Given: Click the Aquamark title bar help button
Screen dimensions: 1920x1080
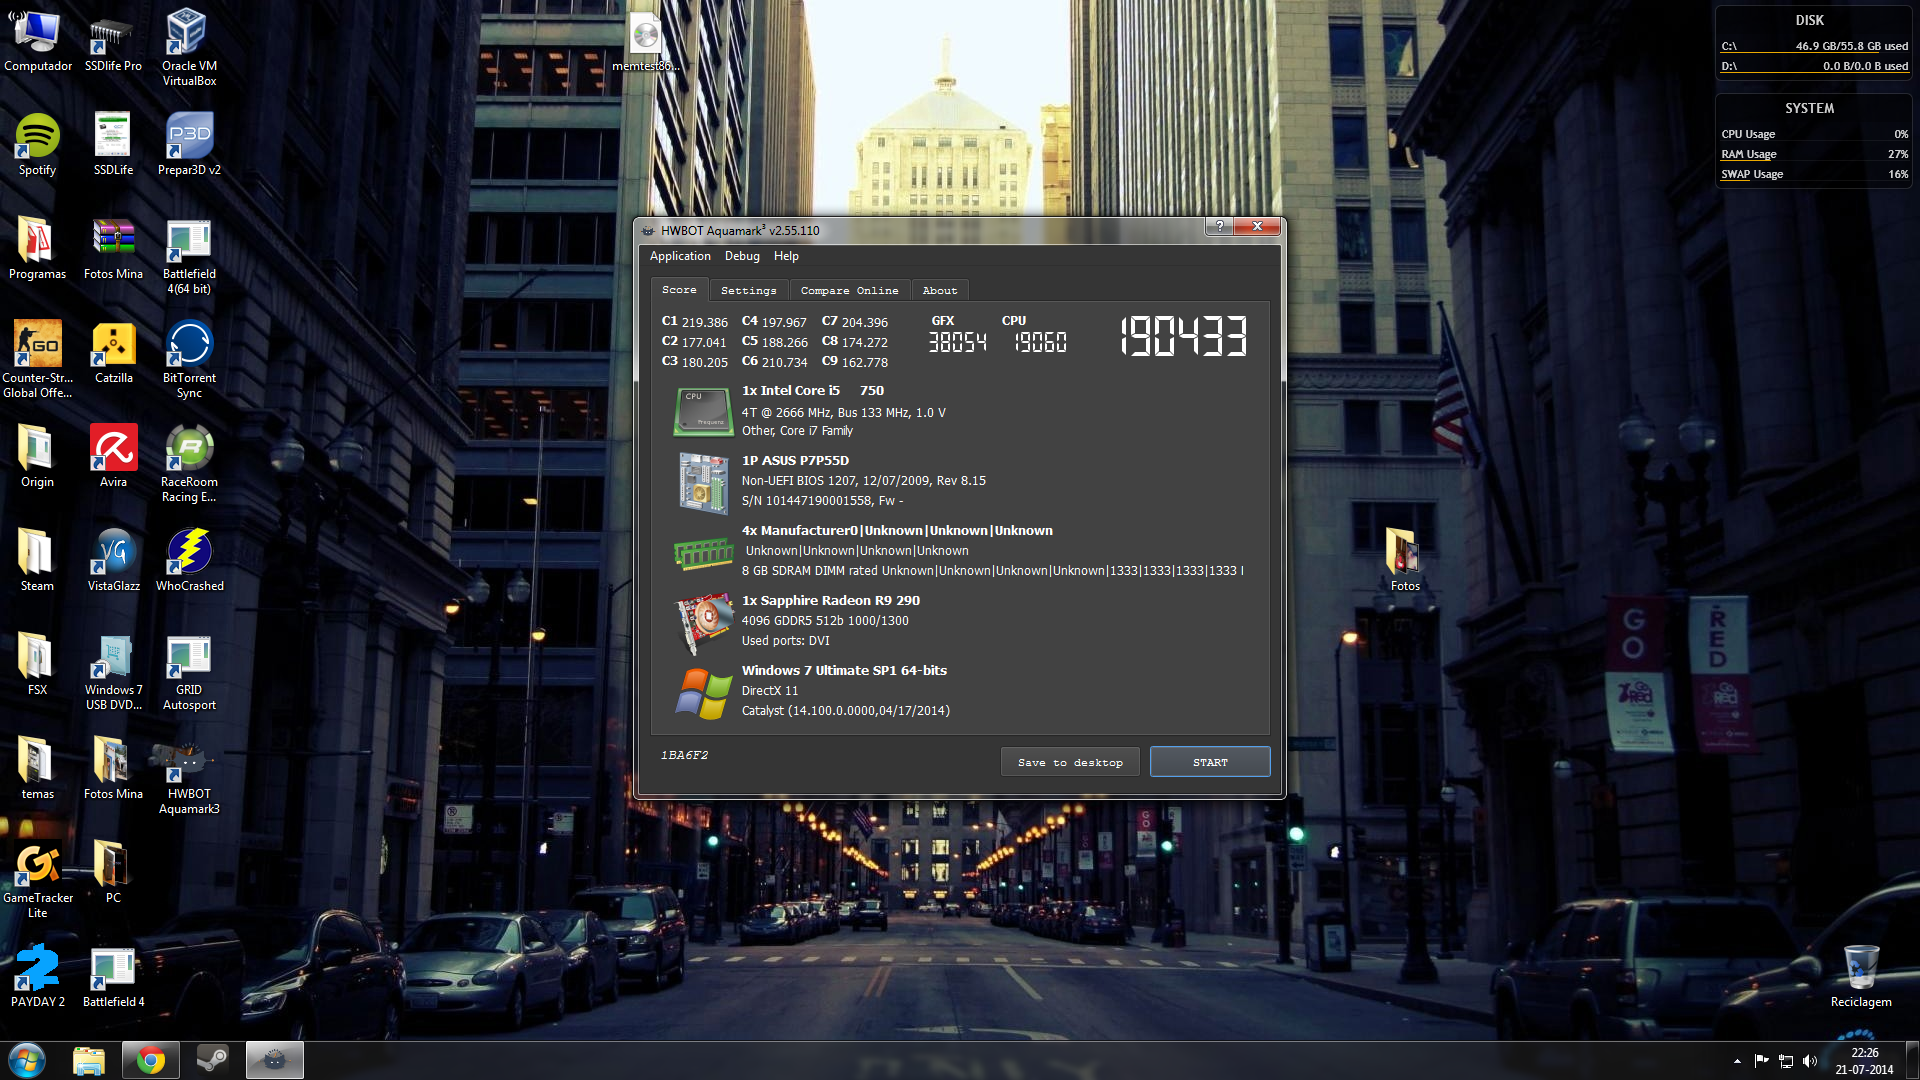Looking at the screenshot, I should click(1219, 226).
